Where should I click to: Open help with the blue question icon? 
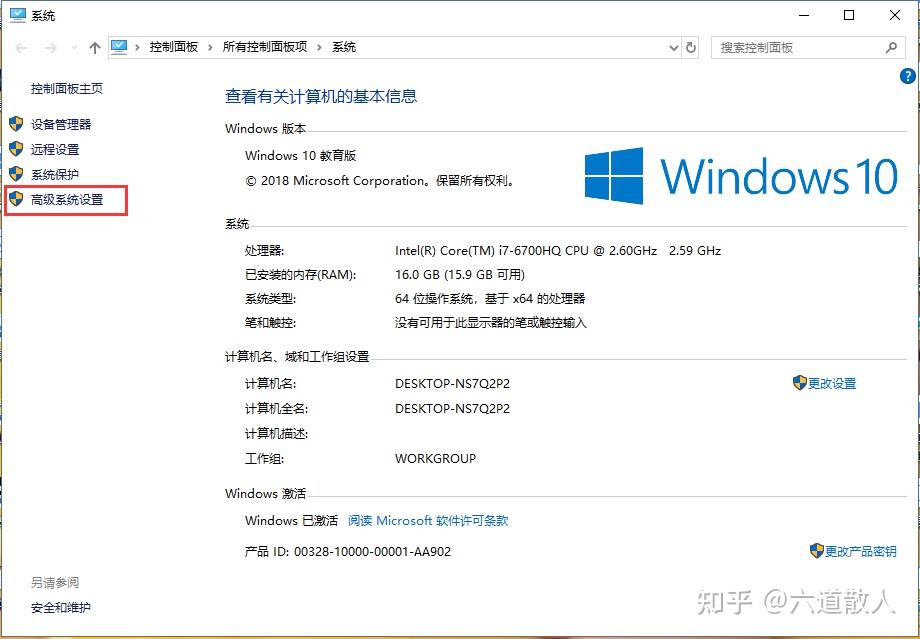(908, 76)
